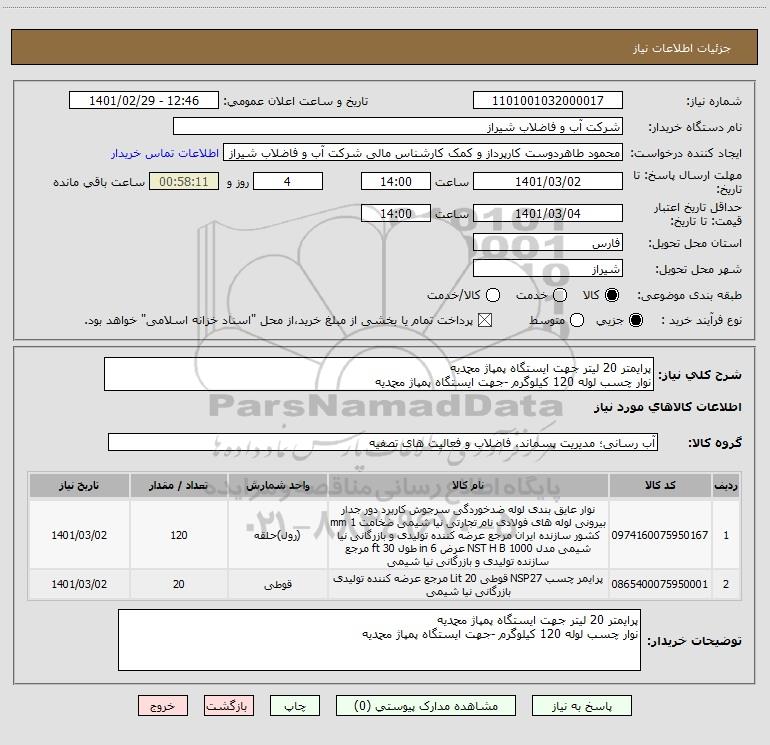The height and width of the screenshot is (745, 770).
Task: Click the خروج exit button
Action: tap(163, 706)
